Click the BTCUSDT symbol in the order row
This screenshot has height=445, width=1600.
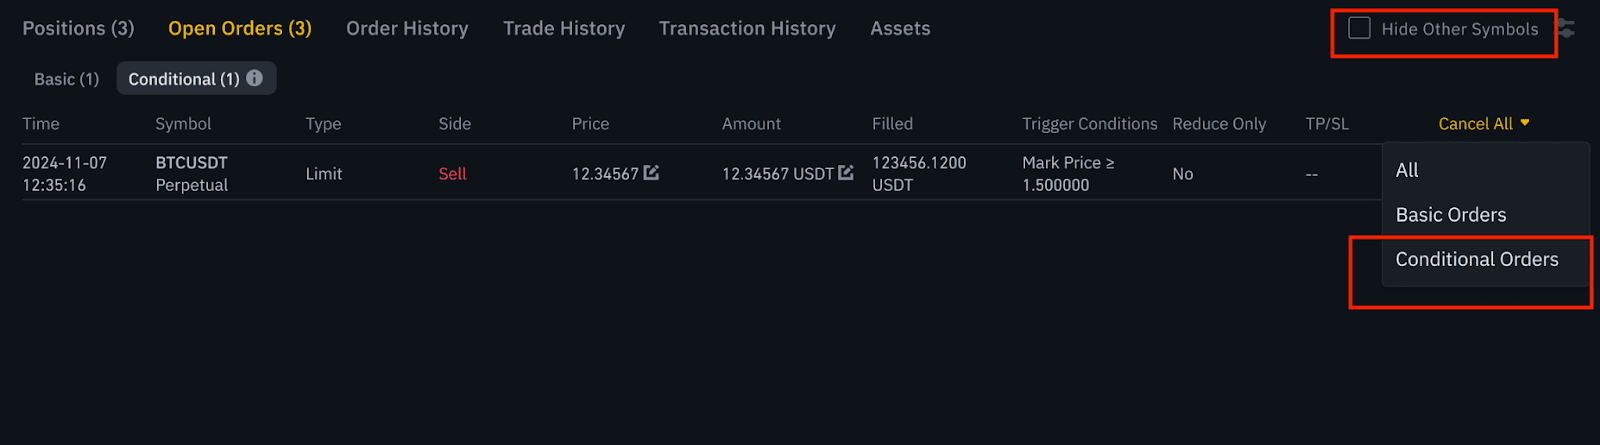(x=192, y=163)
